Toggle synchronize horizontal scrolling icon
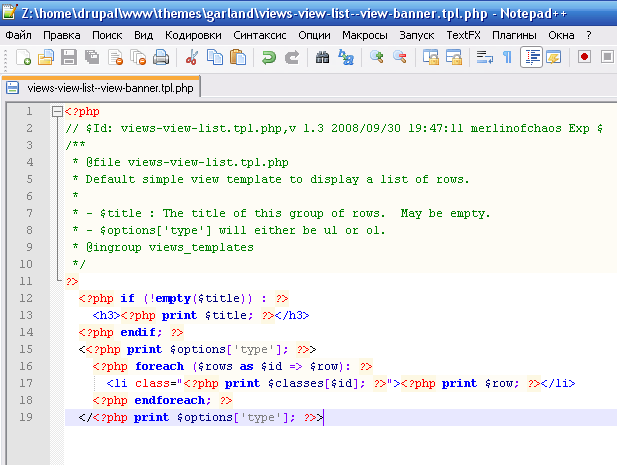617x465 pixels. pos(454,57)
